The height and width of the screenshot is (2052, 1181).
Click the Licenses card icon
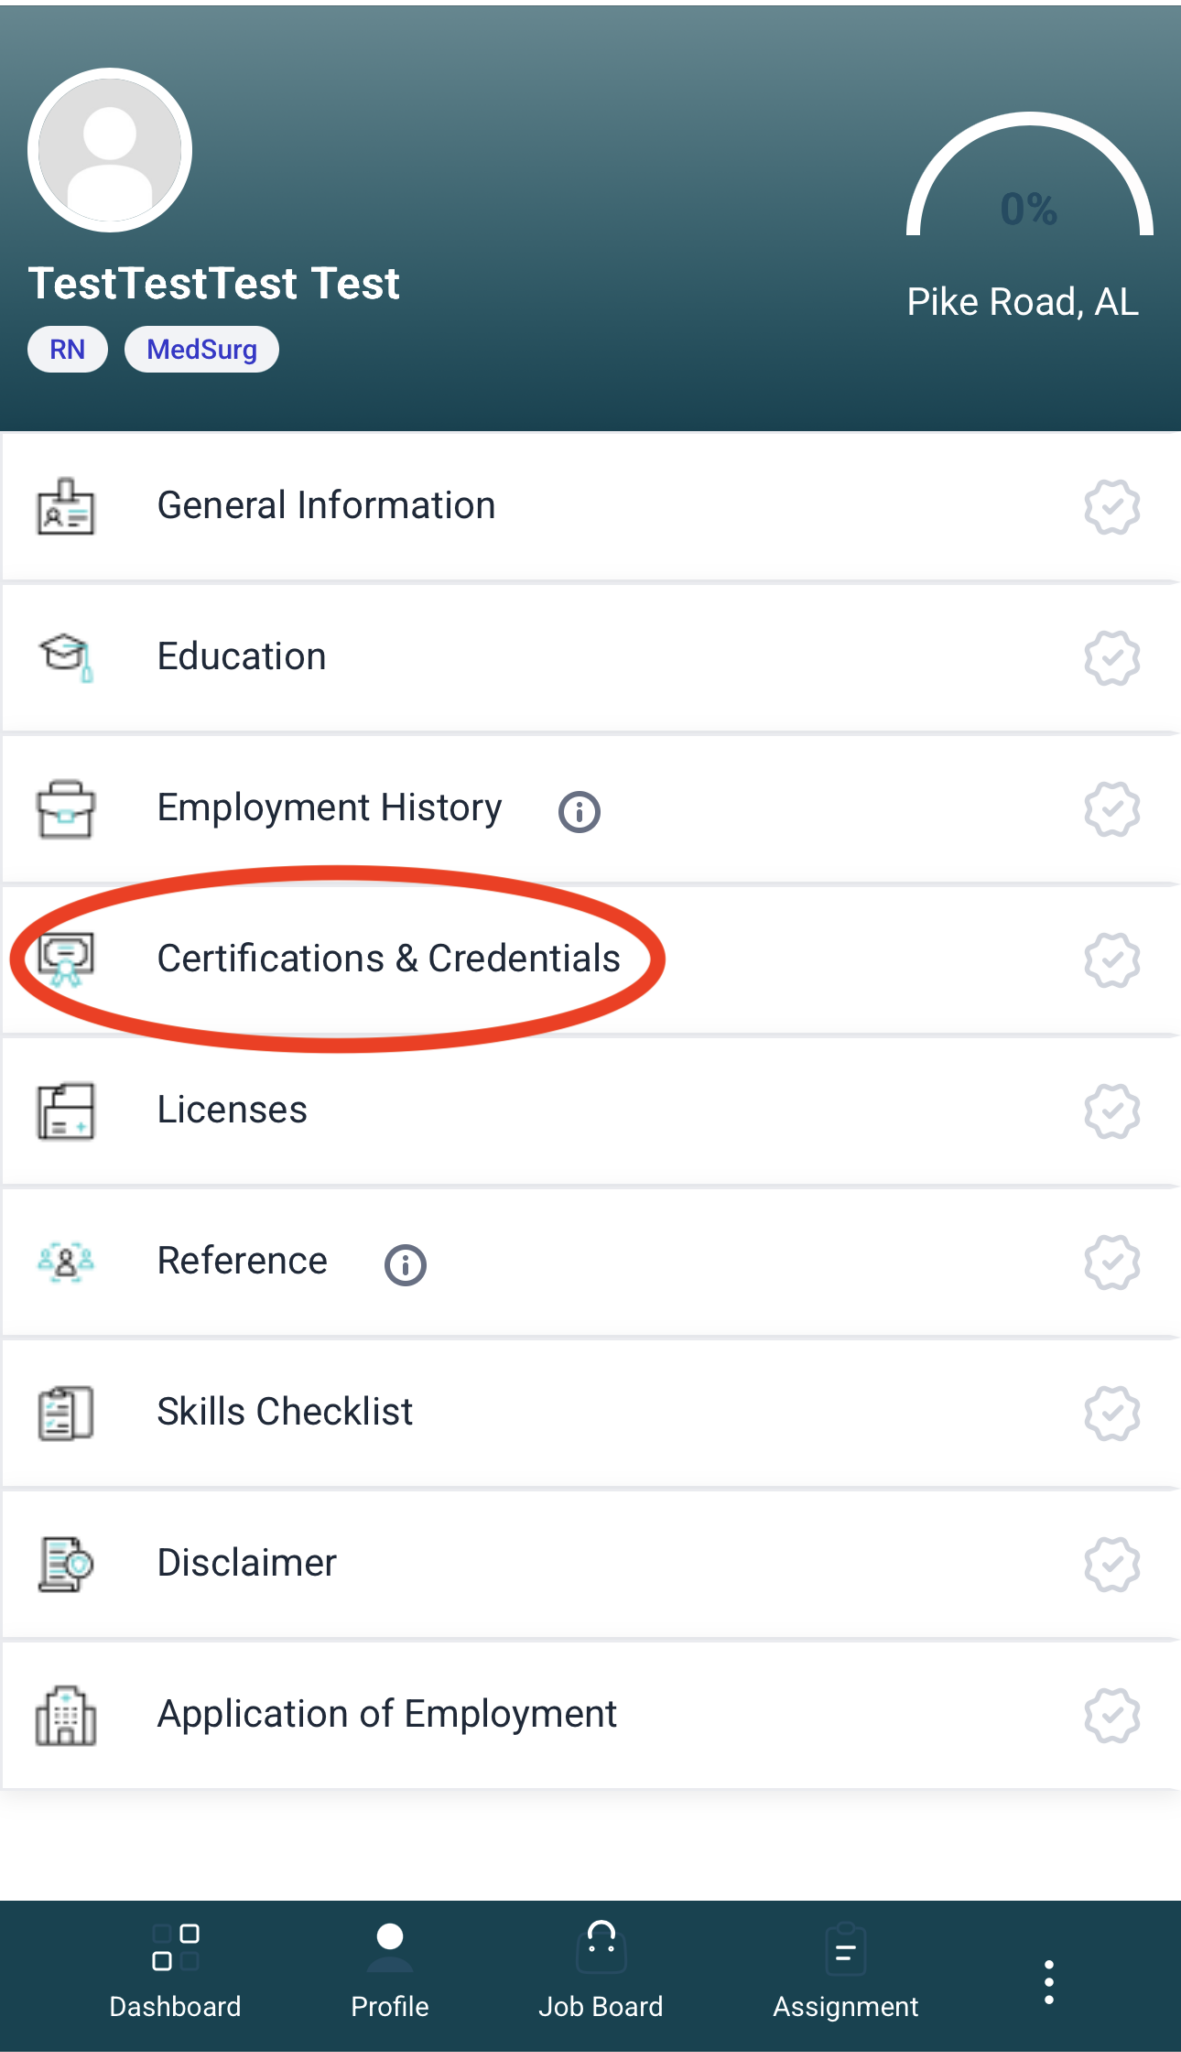click(66, 1111)
